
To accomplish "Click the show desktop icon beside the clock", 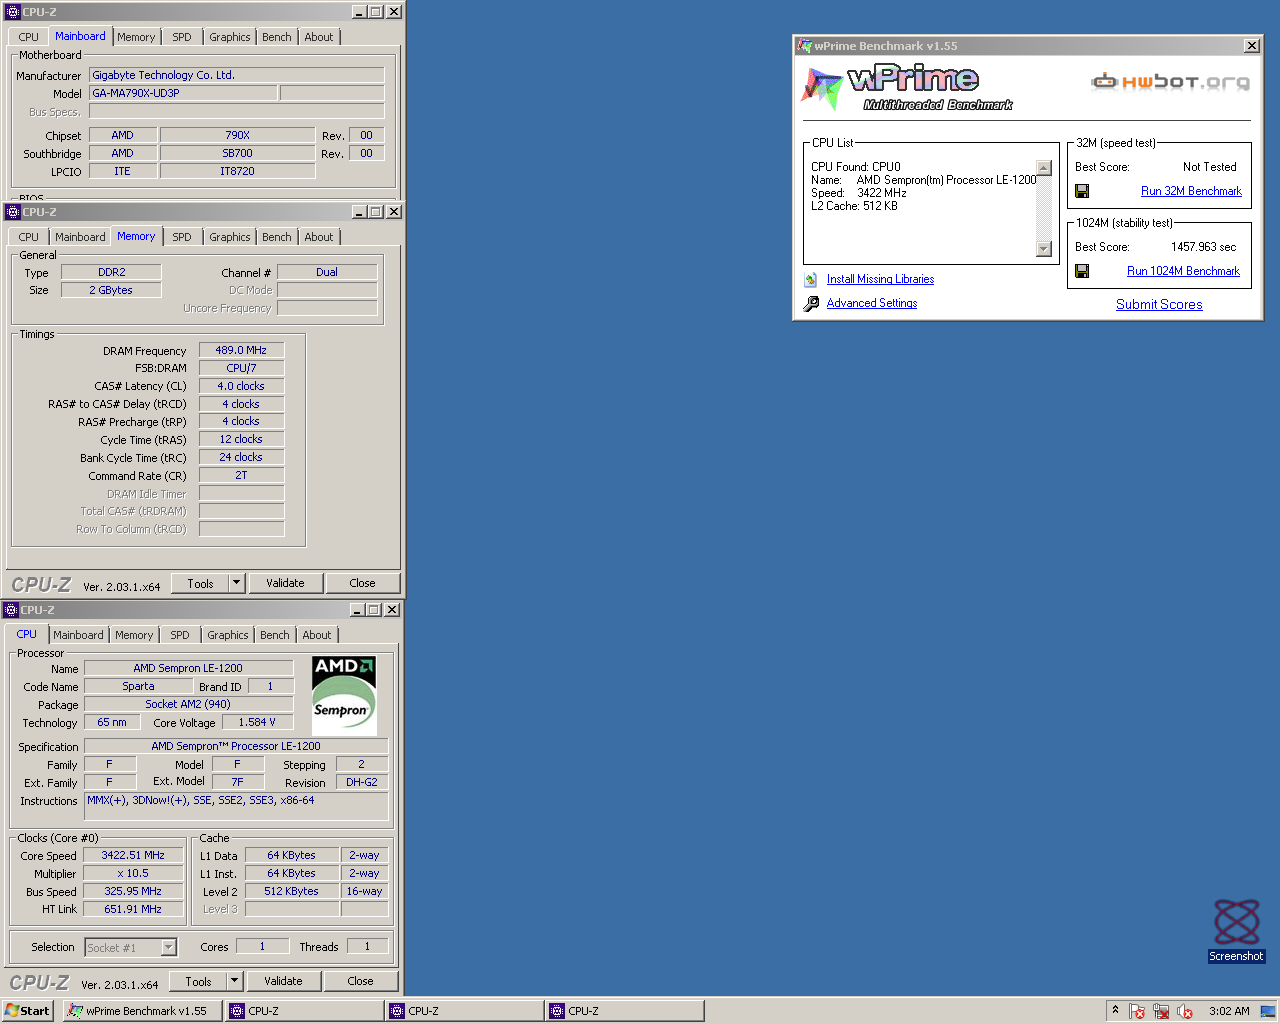I will point(1268,1011).
